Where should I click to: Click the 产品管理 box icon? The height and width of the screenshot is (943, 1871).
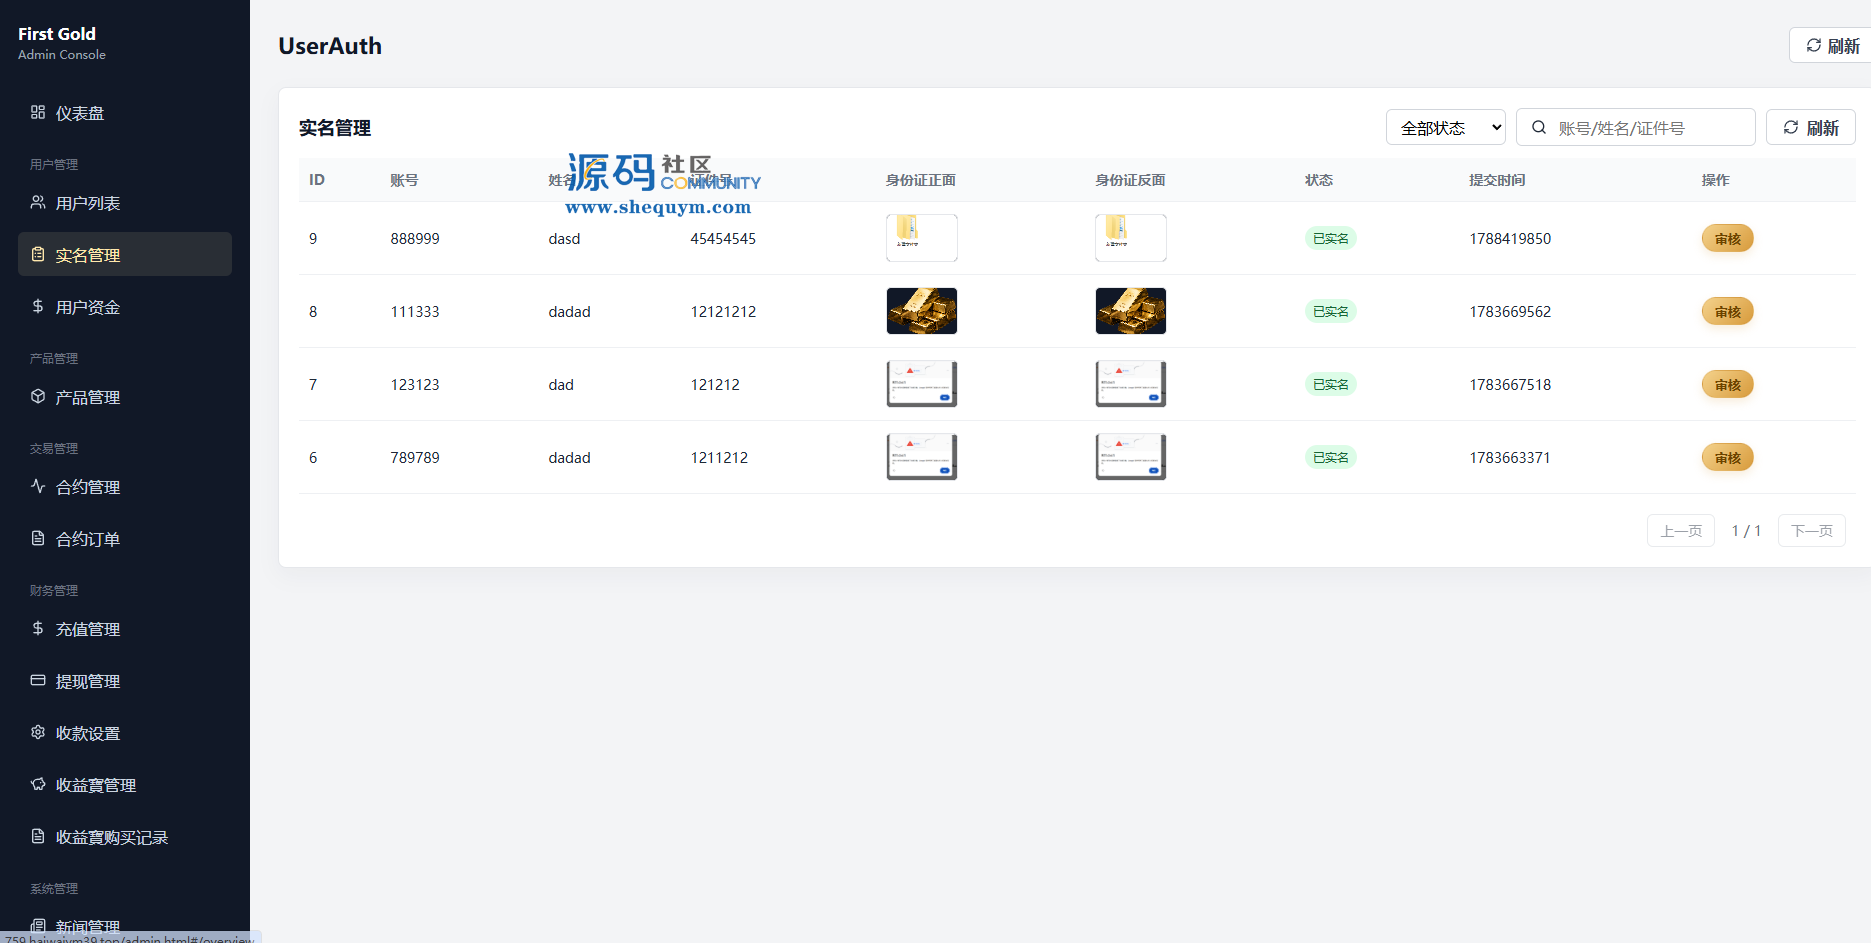tap(38, 396)
